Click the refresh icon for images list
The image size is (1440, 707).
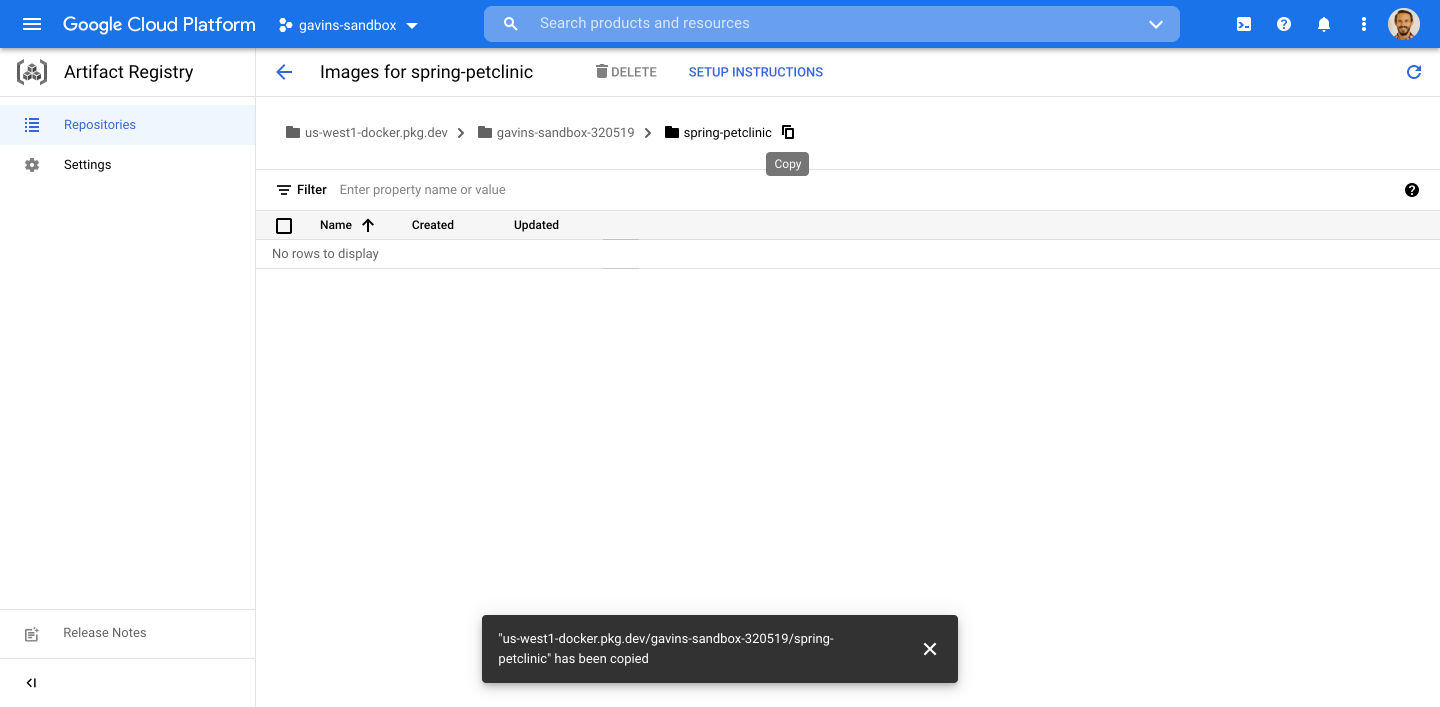1414,72
